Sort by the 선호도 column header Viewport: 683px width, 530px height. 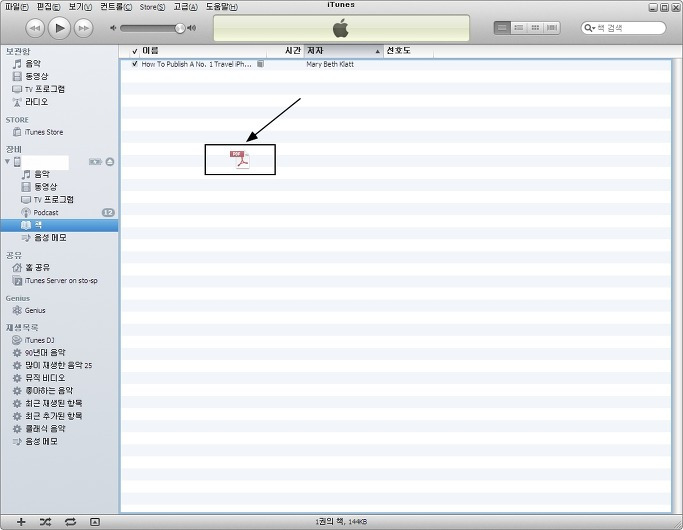click(x=408, y=51)
